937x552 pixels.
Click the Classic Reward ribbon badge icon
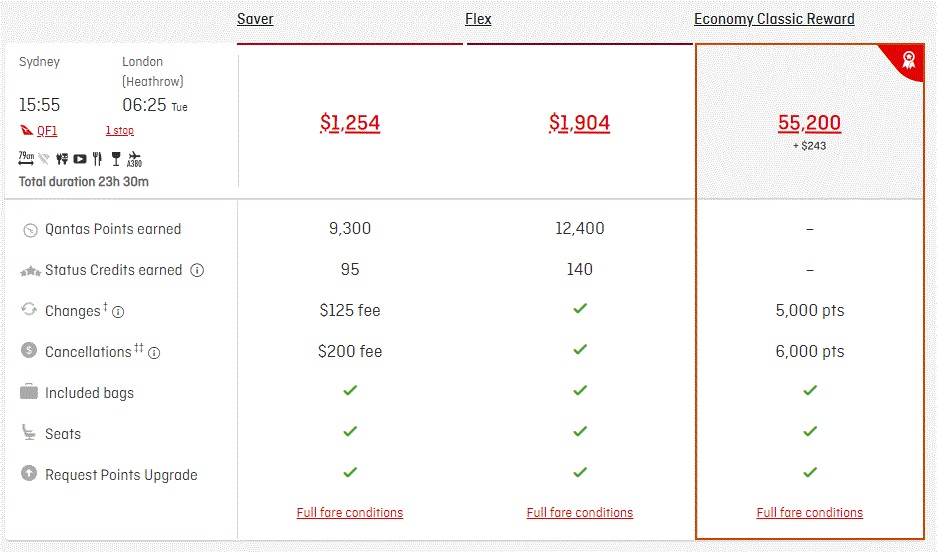908,60
